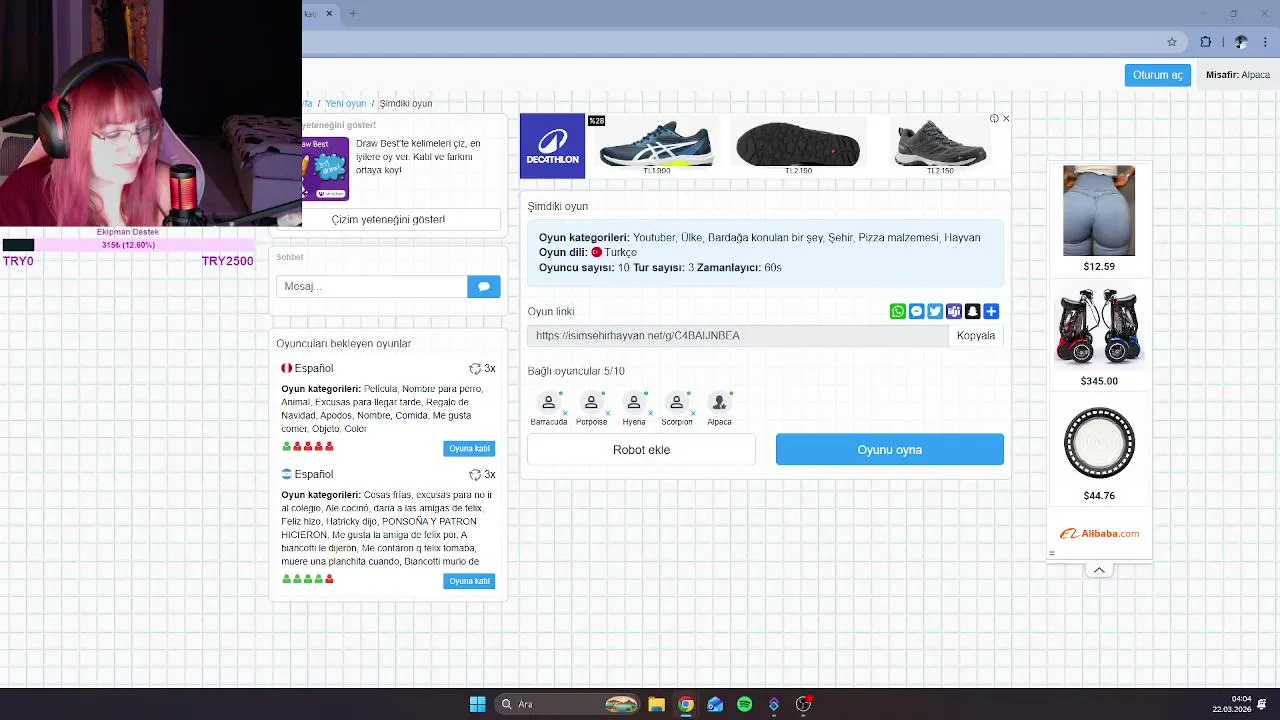Open Spotify from taskbar
The image size is (1280, 720).
(744, 704)
